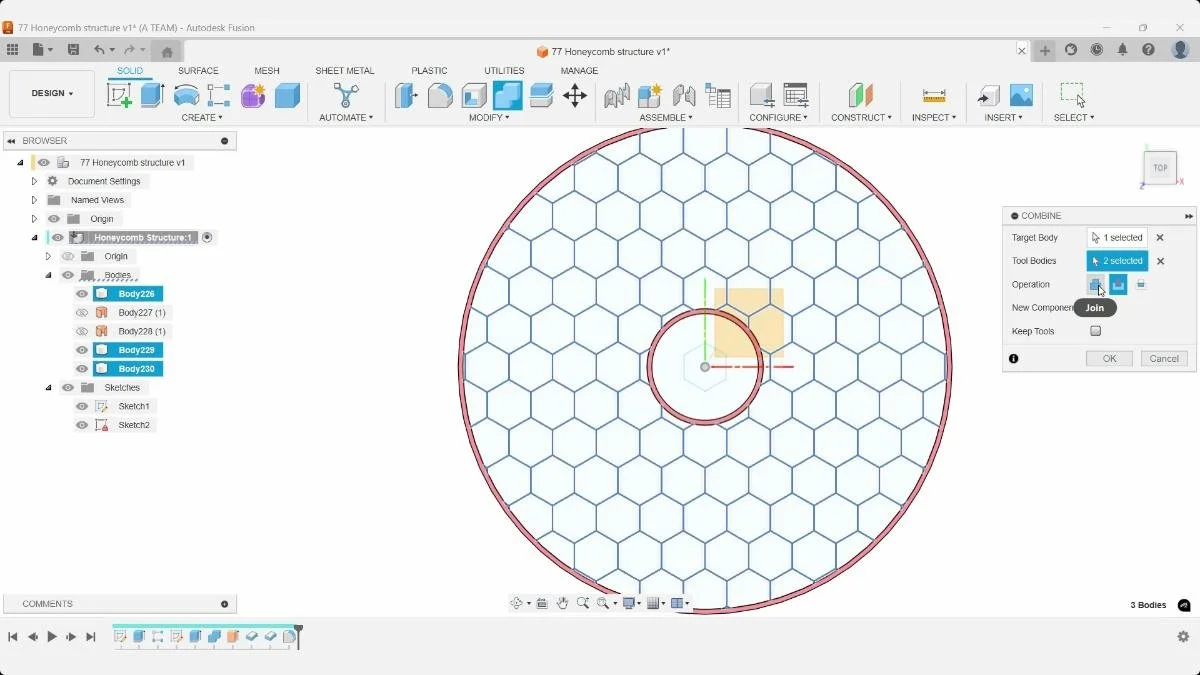Switch to the SURFACE tab
1200x675 pixels.
point(198,71)
